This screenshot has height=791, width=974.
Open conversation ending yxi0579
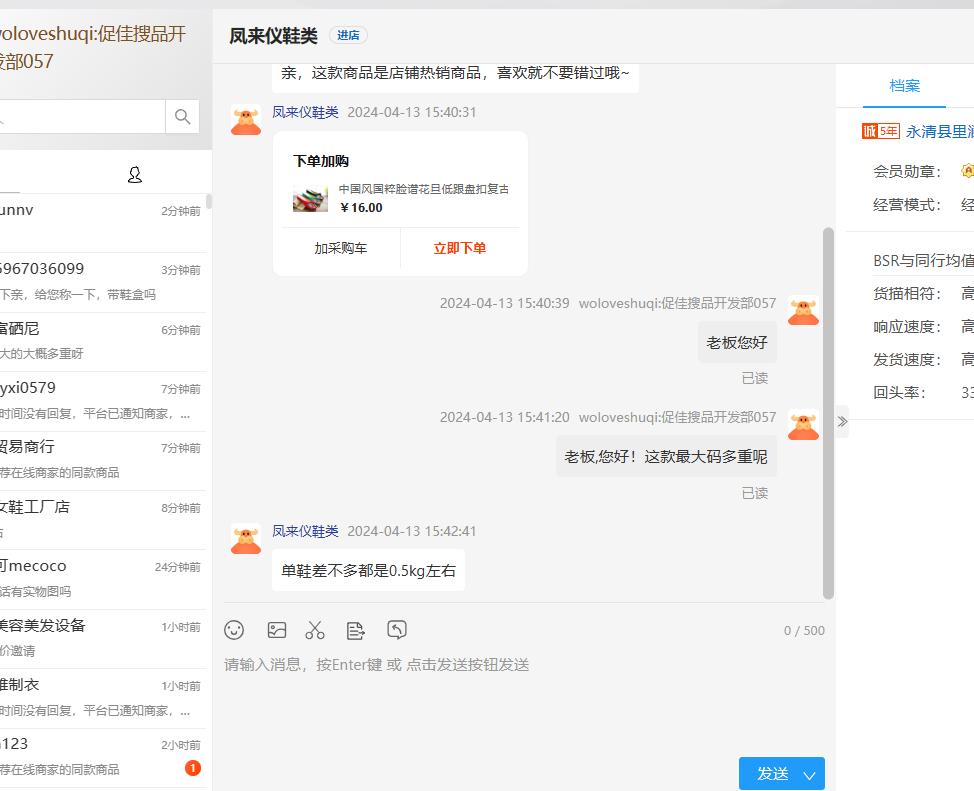tap(102, 401)
